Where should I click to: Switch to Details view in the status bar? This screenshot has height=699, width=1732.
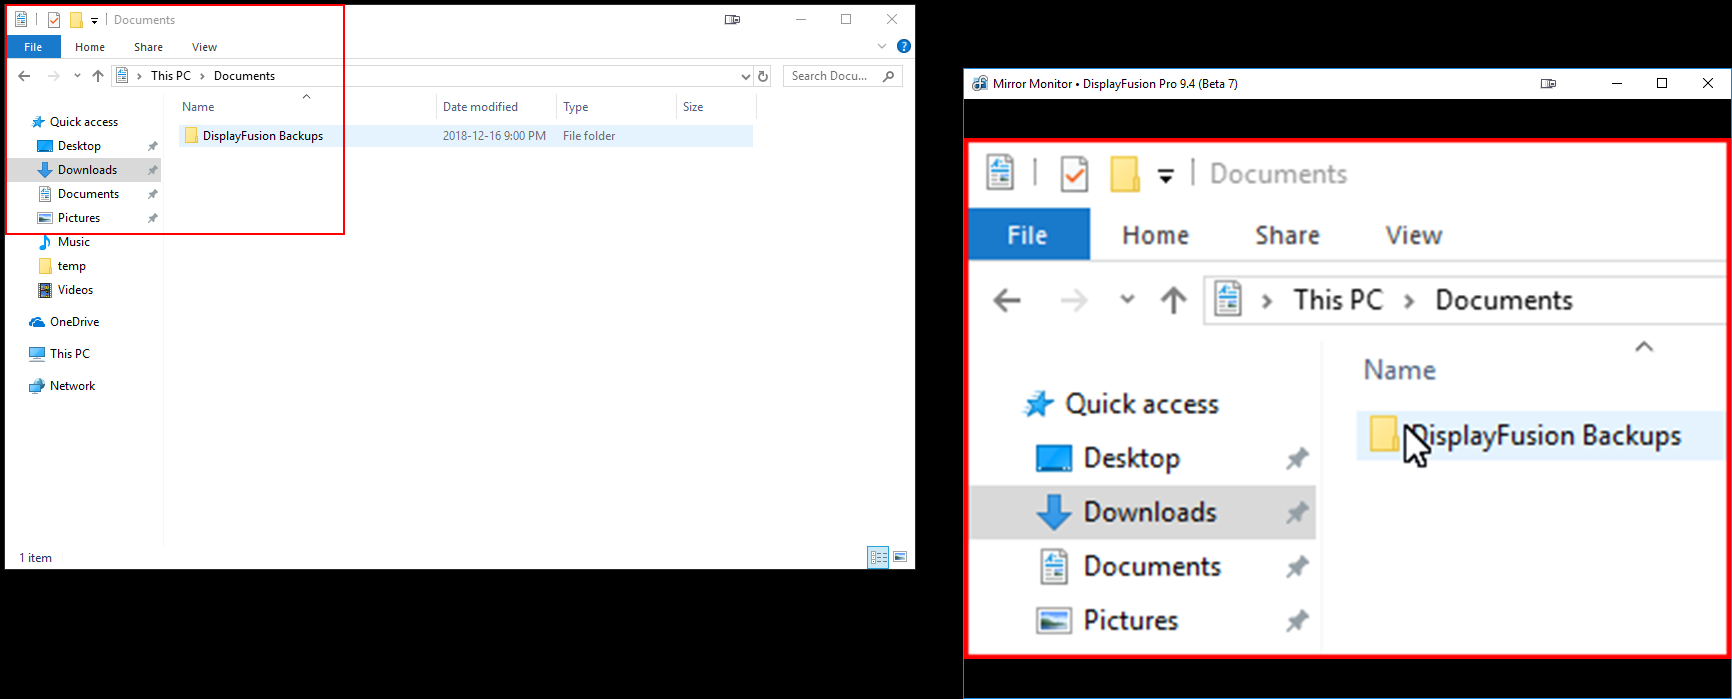coord(878,557)
